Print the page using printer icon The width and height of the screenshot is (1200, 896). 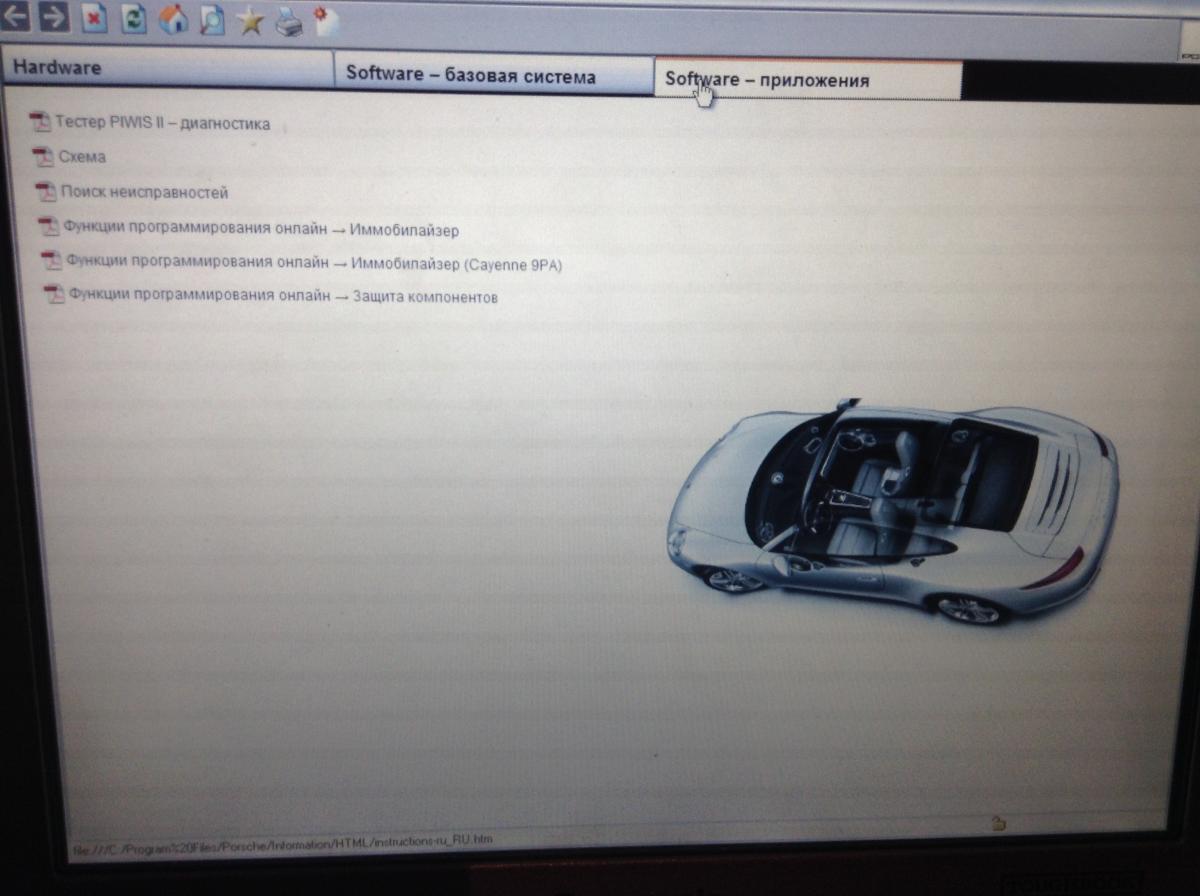tap(289, 21)
